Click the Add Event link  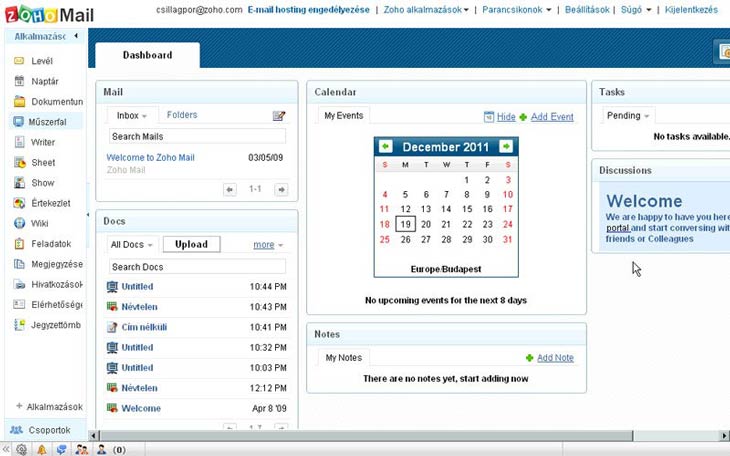coord(552,117)
